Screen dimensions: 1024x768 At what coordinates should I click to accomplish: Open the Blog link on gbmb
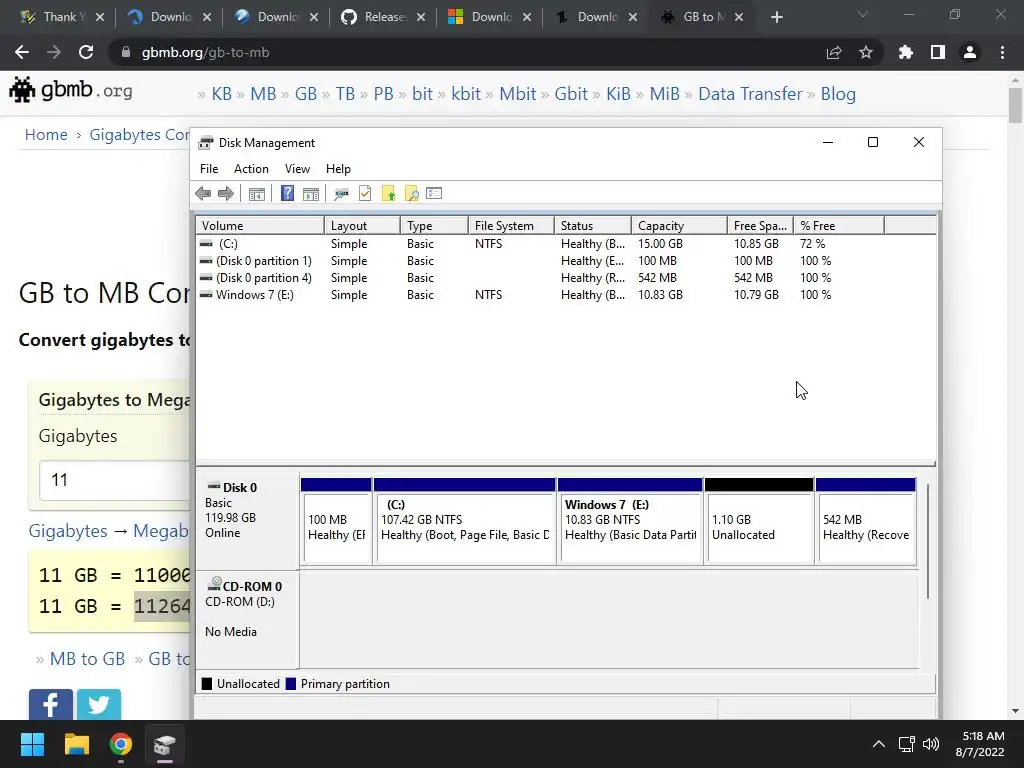pyautogui.click(x=838, y=94)
